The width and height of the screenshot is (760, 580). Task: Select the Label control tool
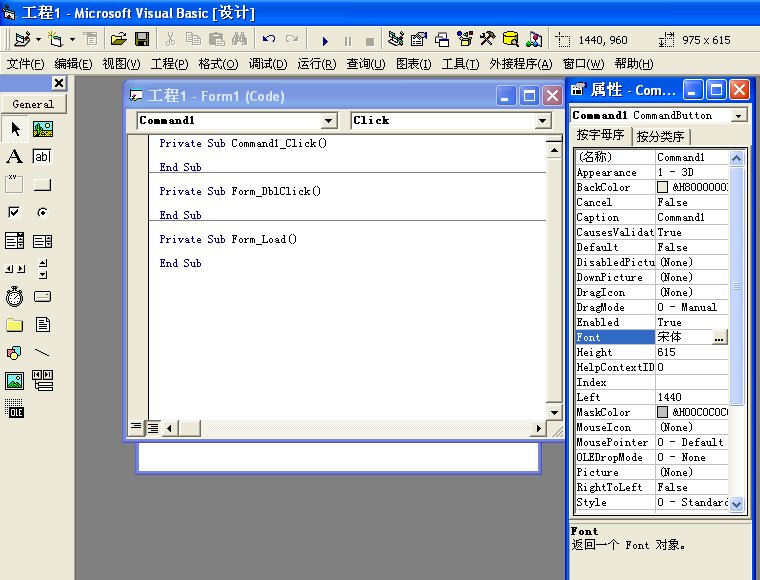[x=14, y=157]
